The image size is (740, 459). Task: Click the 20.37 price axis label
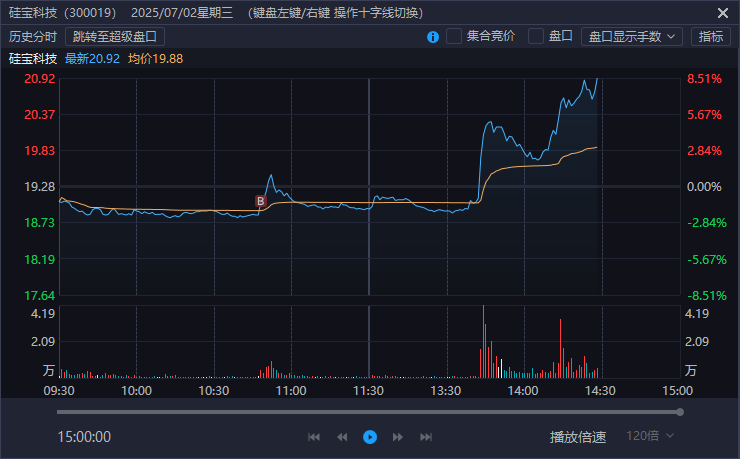click(40, 115)
